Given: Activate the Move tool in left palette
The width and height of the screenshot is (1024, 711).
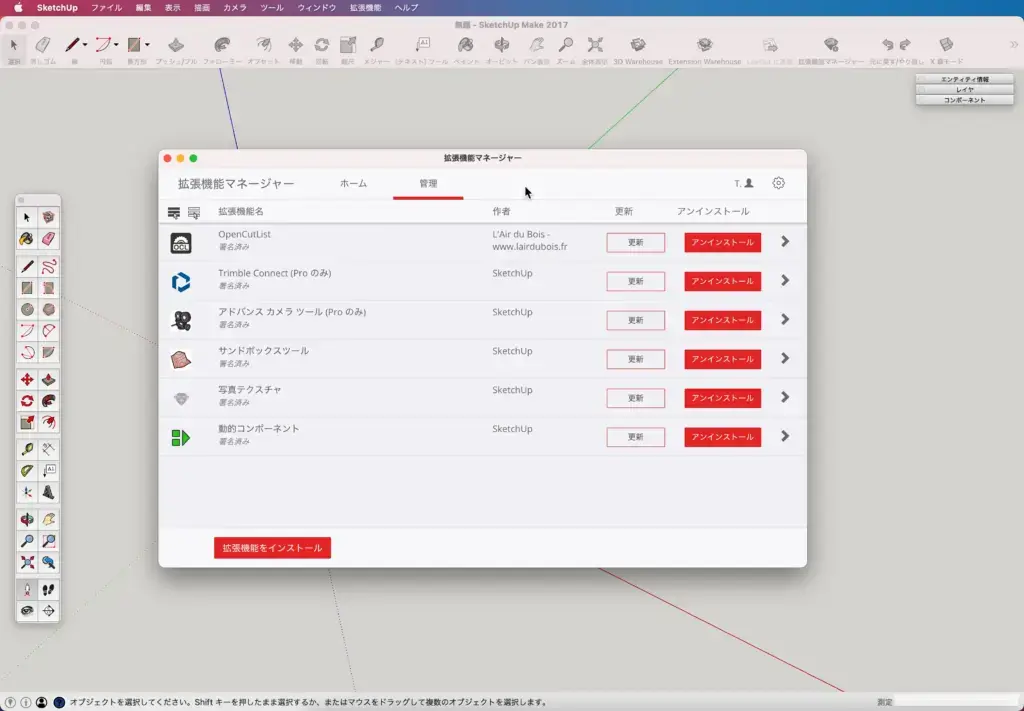Looking at the screenshot, I should point(27,379).
